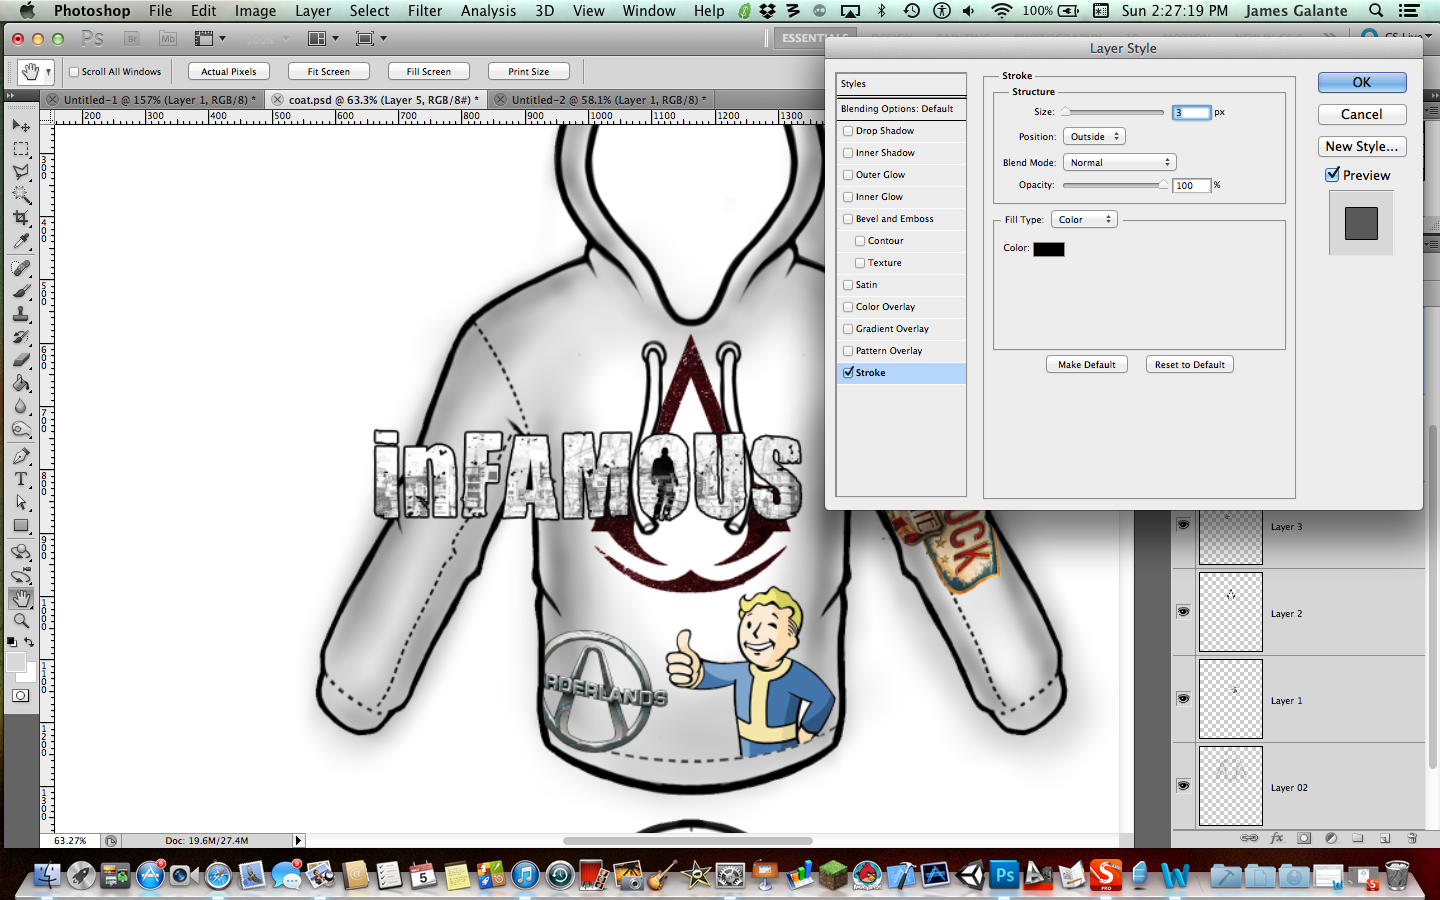Open the Fill Type dropdown

coord(1084,220)
